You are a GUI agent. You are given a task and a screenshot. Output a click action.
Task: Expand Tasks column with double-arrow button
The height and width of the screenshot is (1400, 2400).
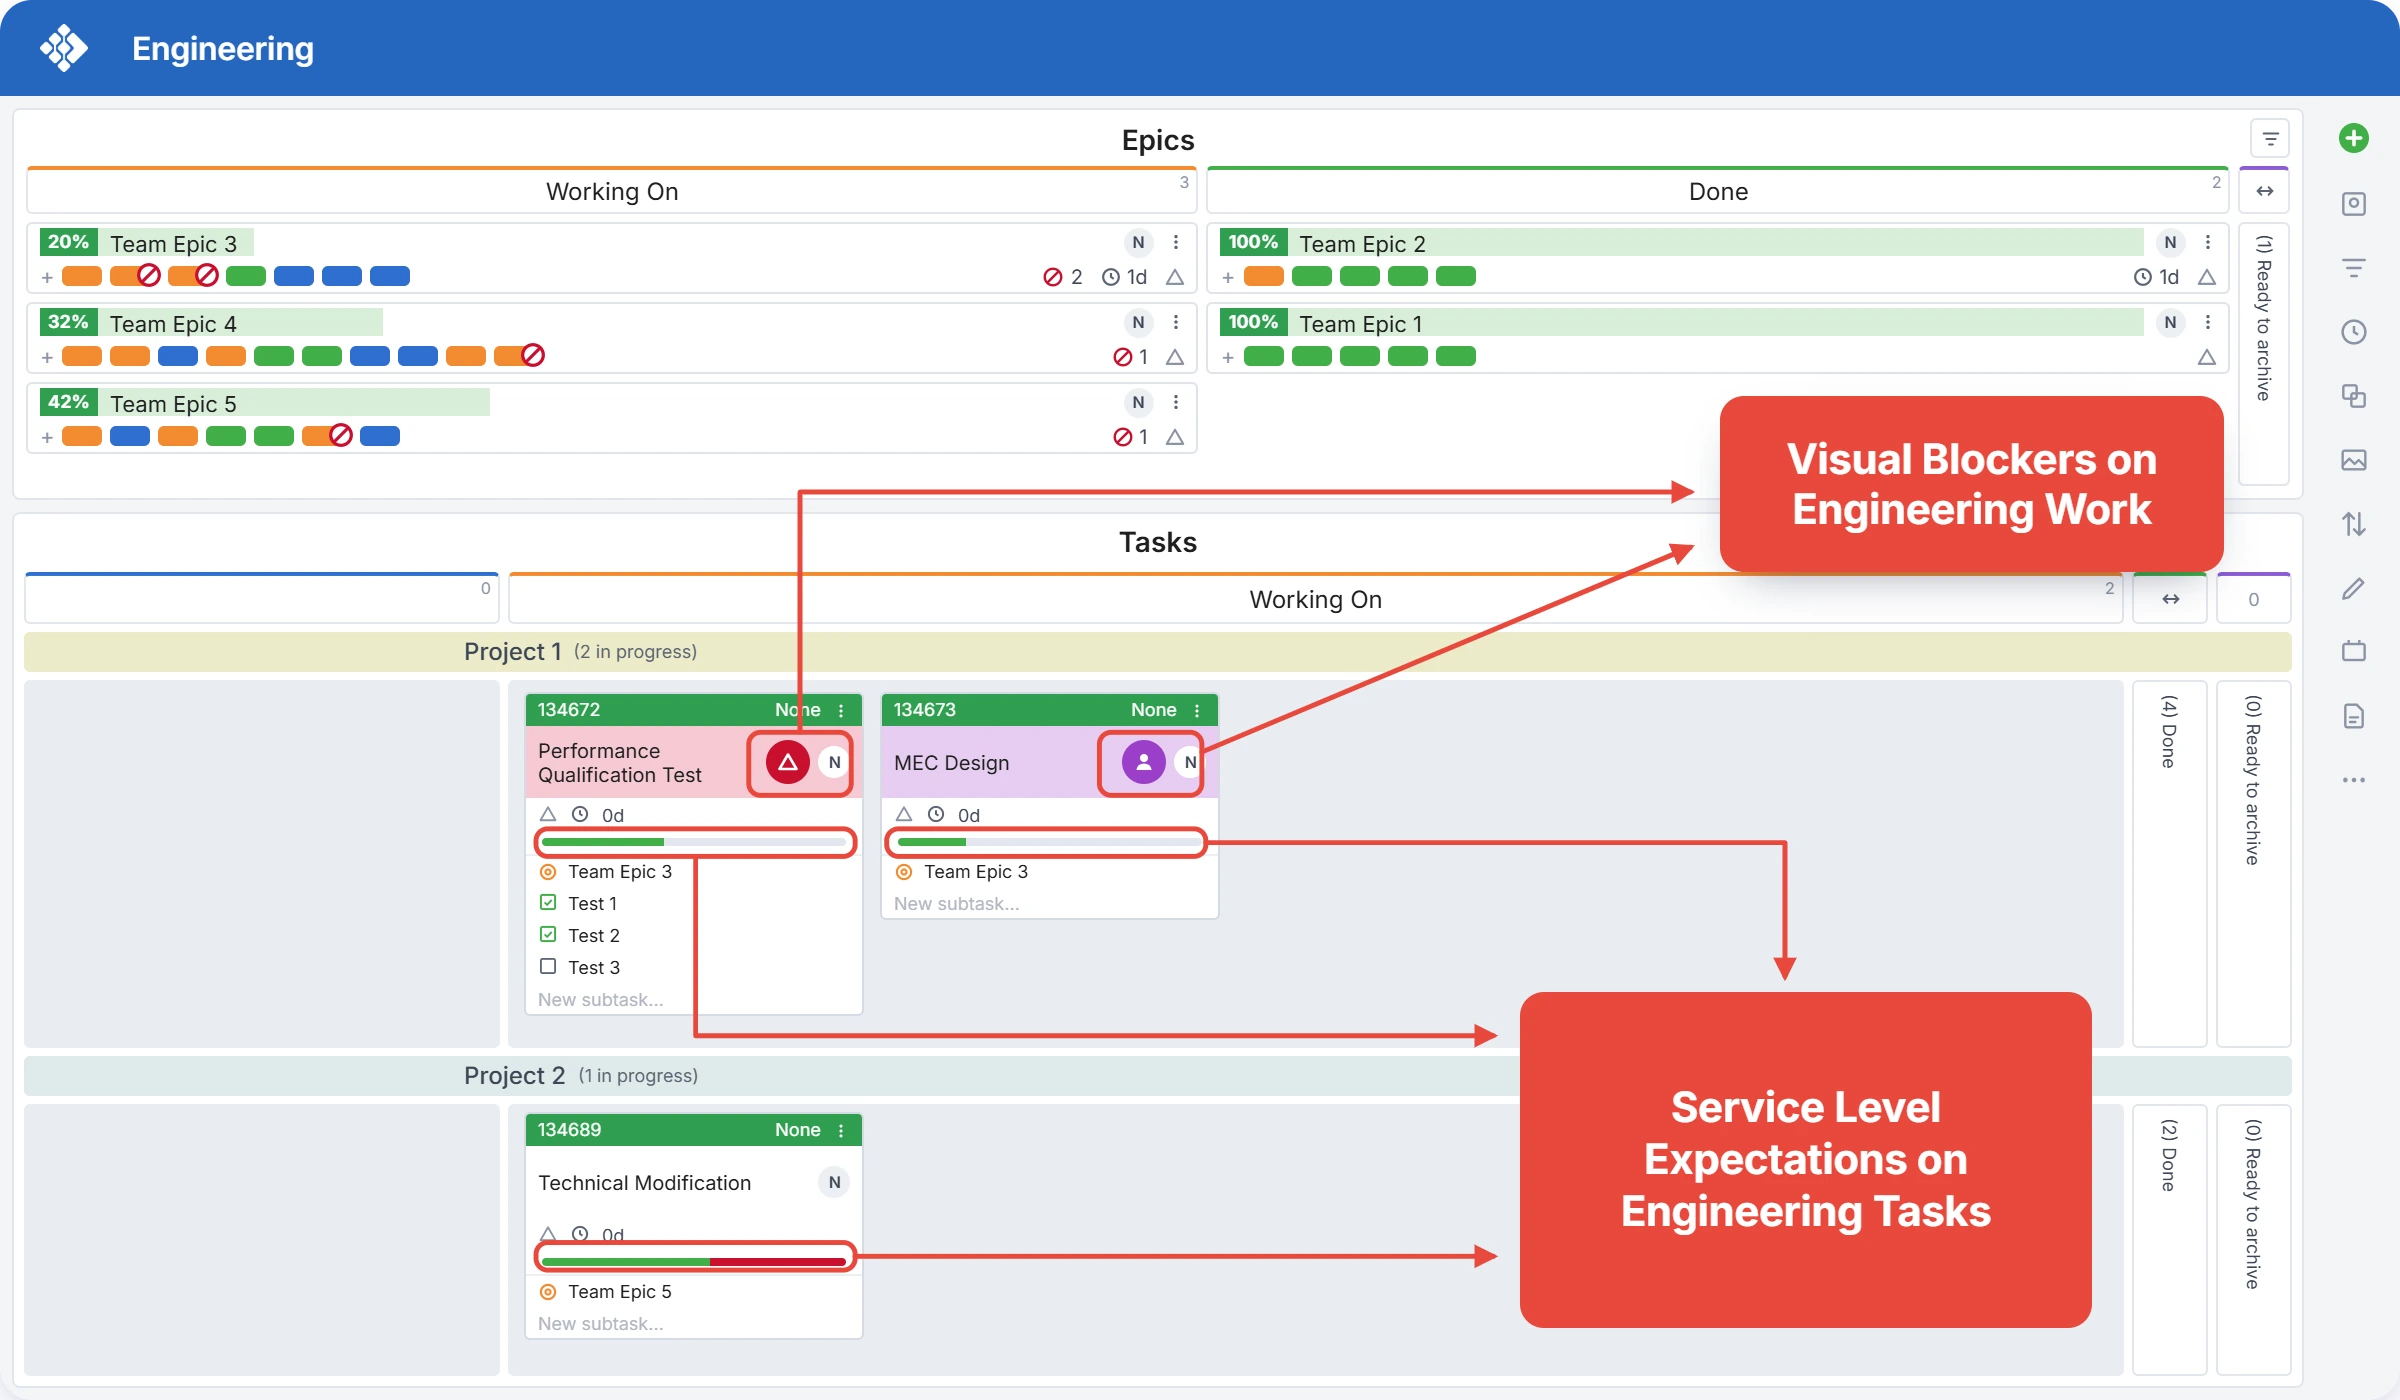2170,599
